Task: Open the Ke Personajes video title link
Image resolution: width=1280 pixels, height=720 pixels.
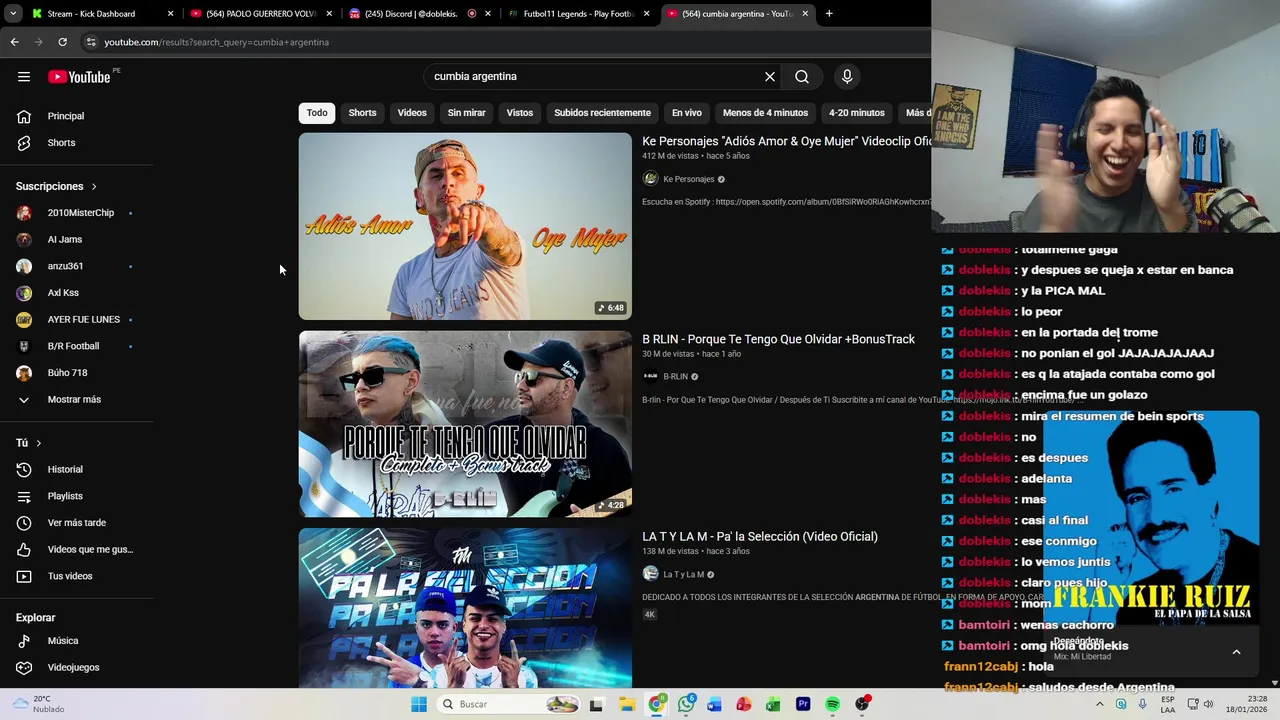Action: pyautogui.click(x=787, y=142)
